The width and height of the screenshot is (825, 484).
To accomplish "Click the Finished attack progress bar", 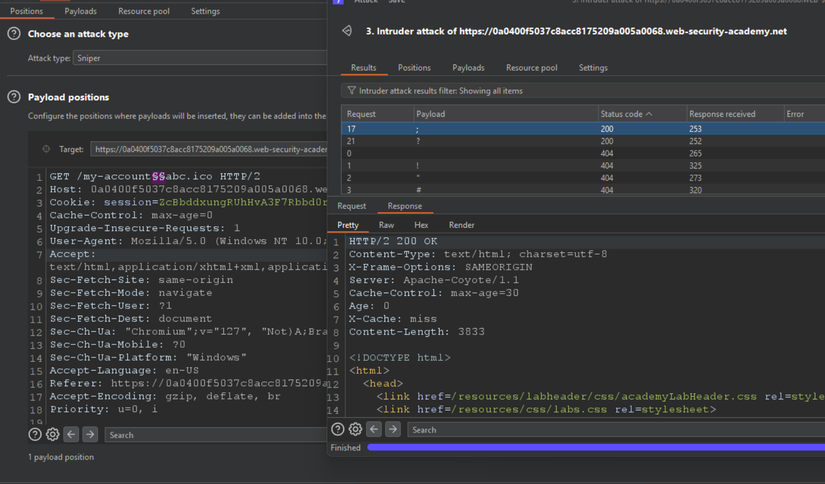I will pos(596,447).
